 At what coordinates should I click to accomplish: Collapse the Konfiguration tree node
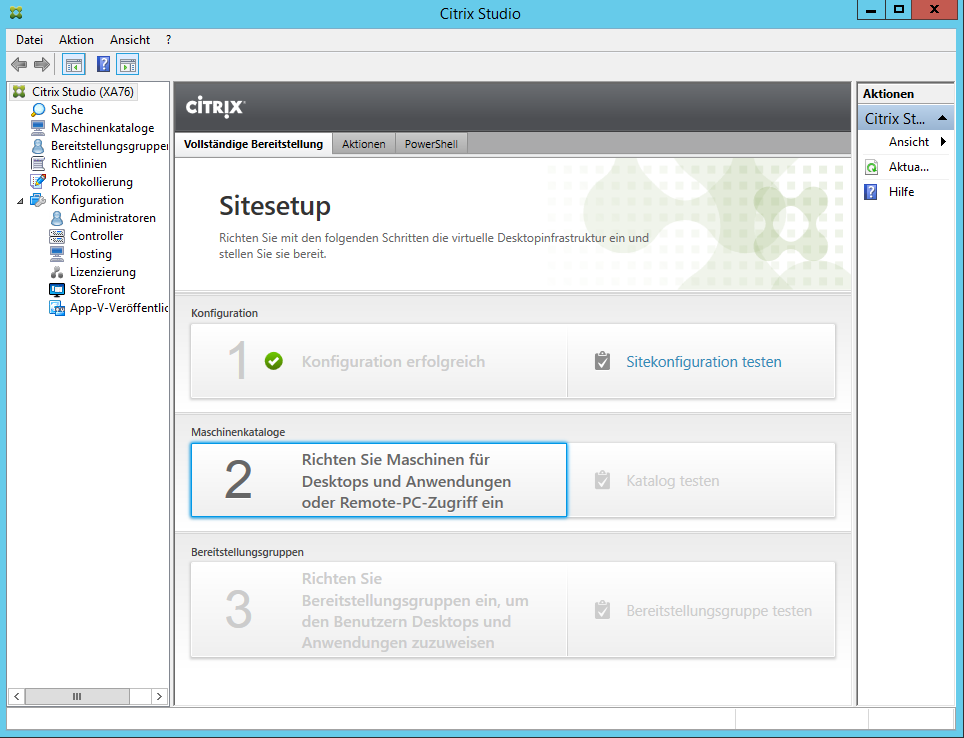20,200
